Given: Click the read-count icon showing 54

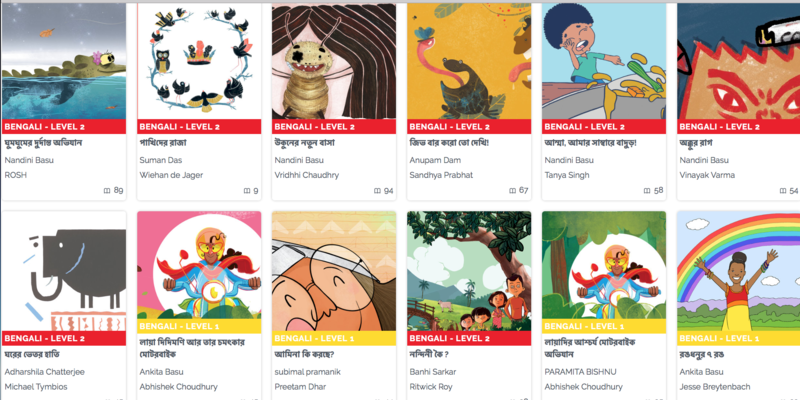Looking at the screenshot, I should click(x=782, y=191).
